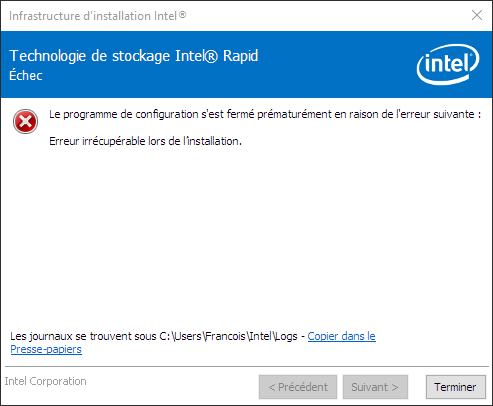Click the blank white dialog body area
Viewport: 493px width, 406px height.
[x=247, y=233]
